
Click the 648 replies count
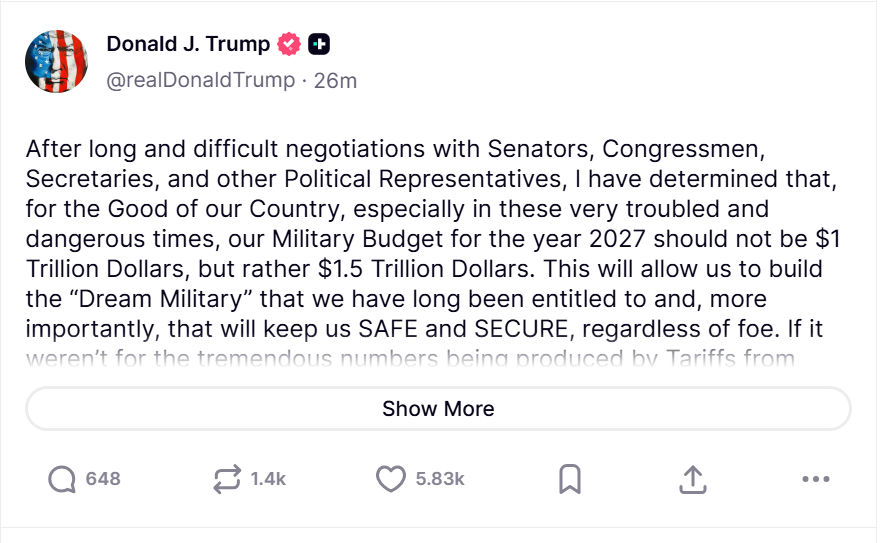click(103, 479)
